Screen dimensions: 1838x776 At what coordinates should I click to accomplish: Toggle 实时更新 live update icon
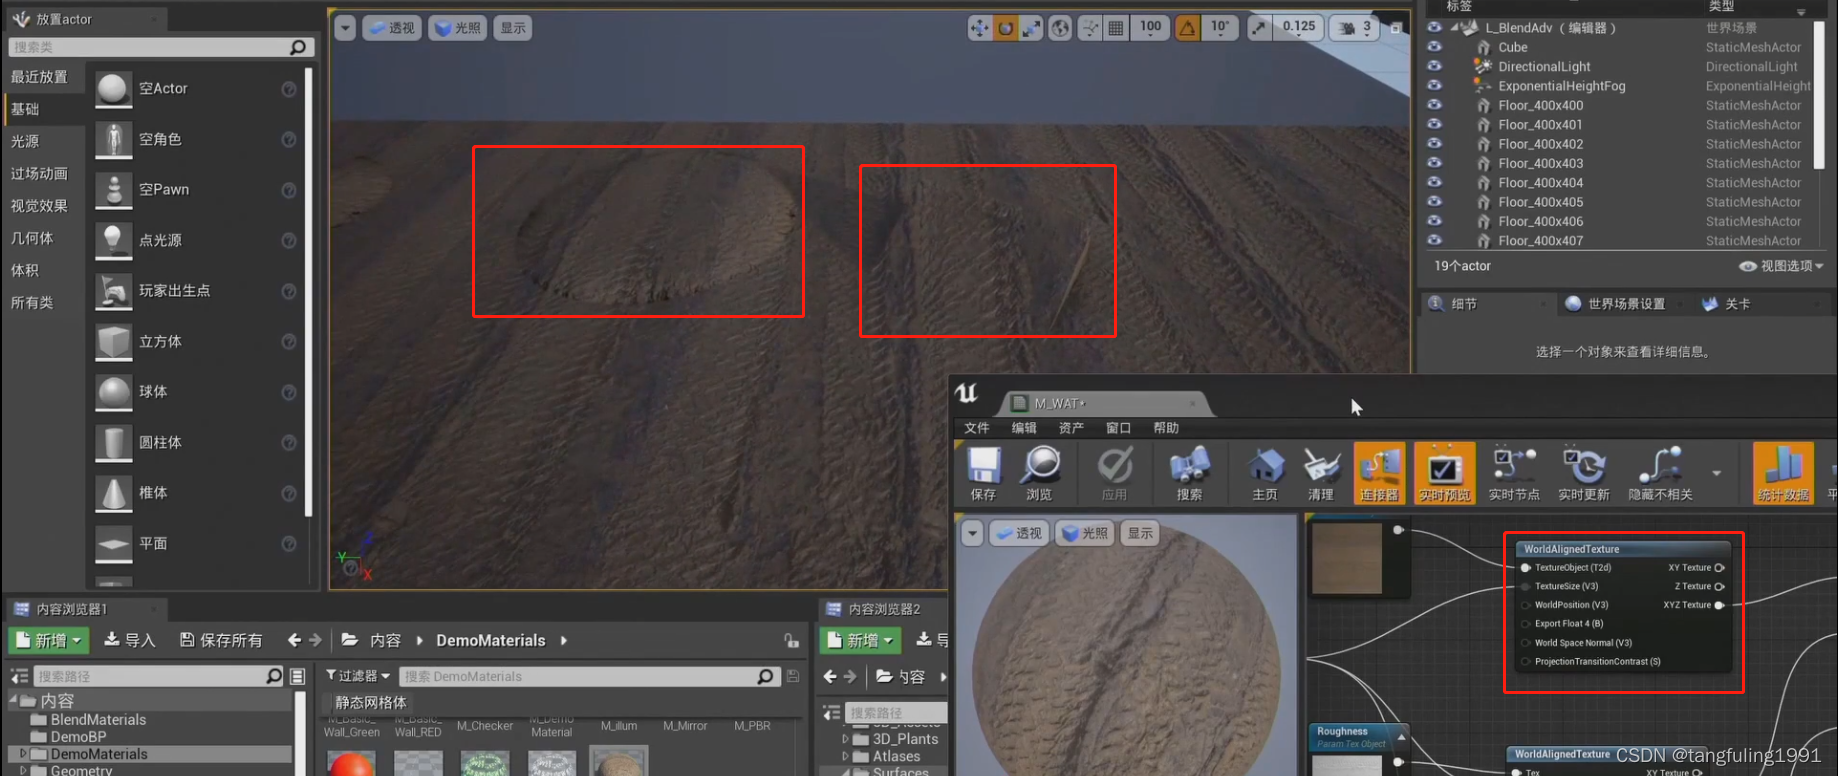(1584, 472)
